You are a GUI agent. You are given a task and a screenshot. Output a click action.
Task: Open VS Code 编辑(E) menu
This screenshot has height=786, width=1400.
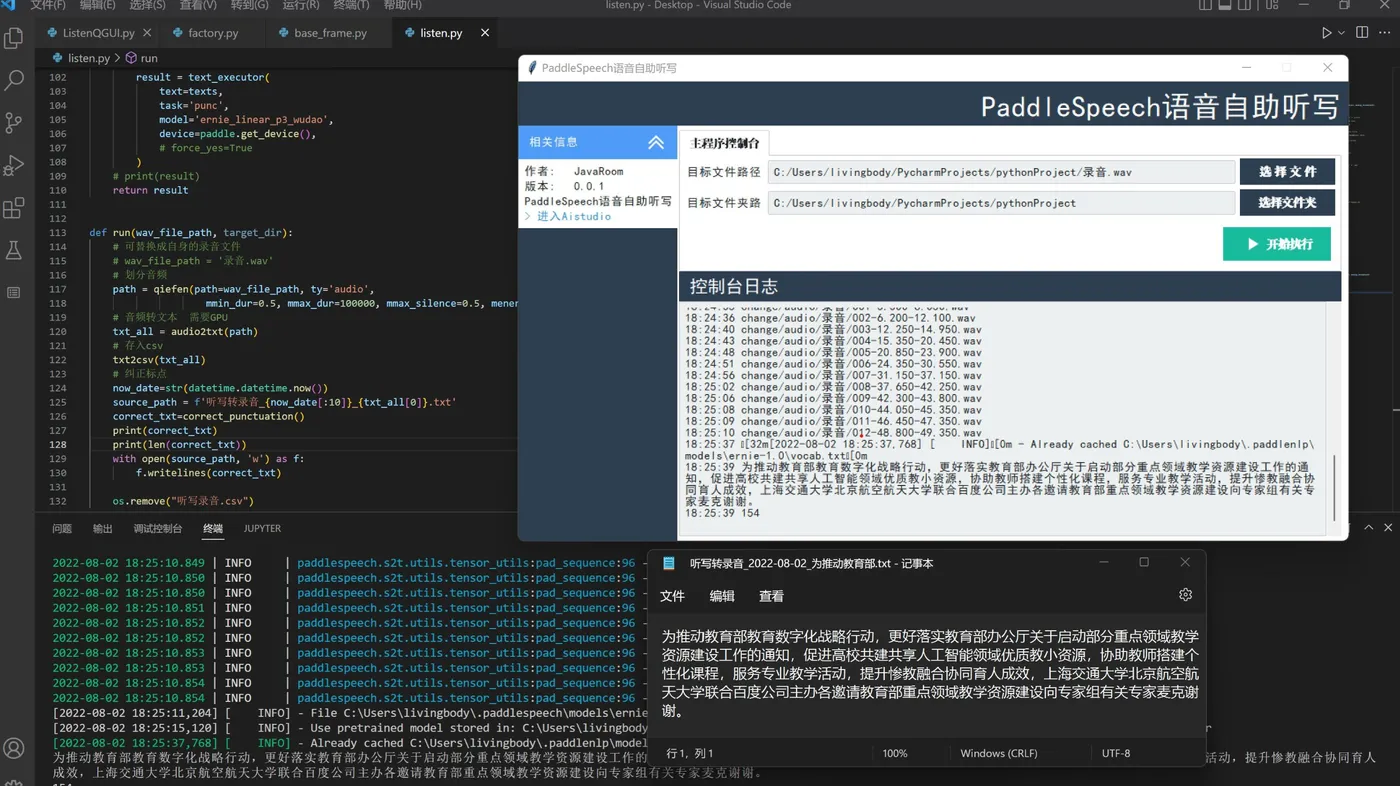97,5
